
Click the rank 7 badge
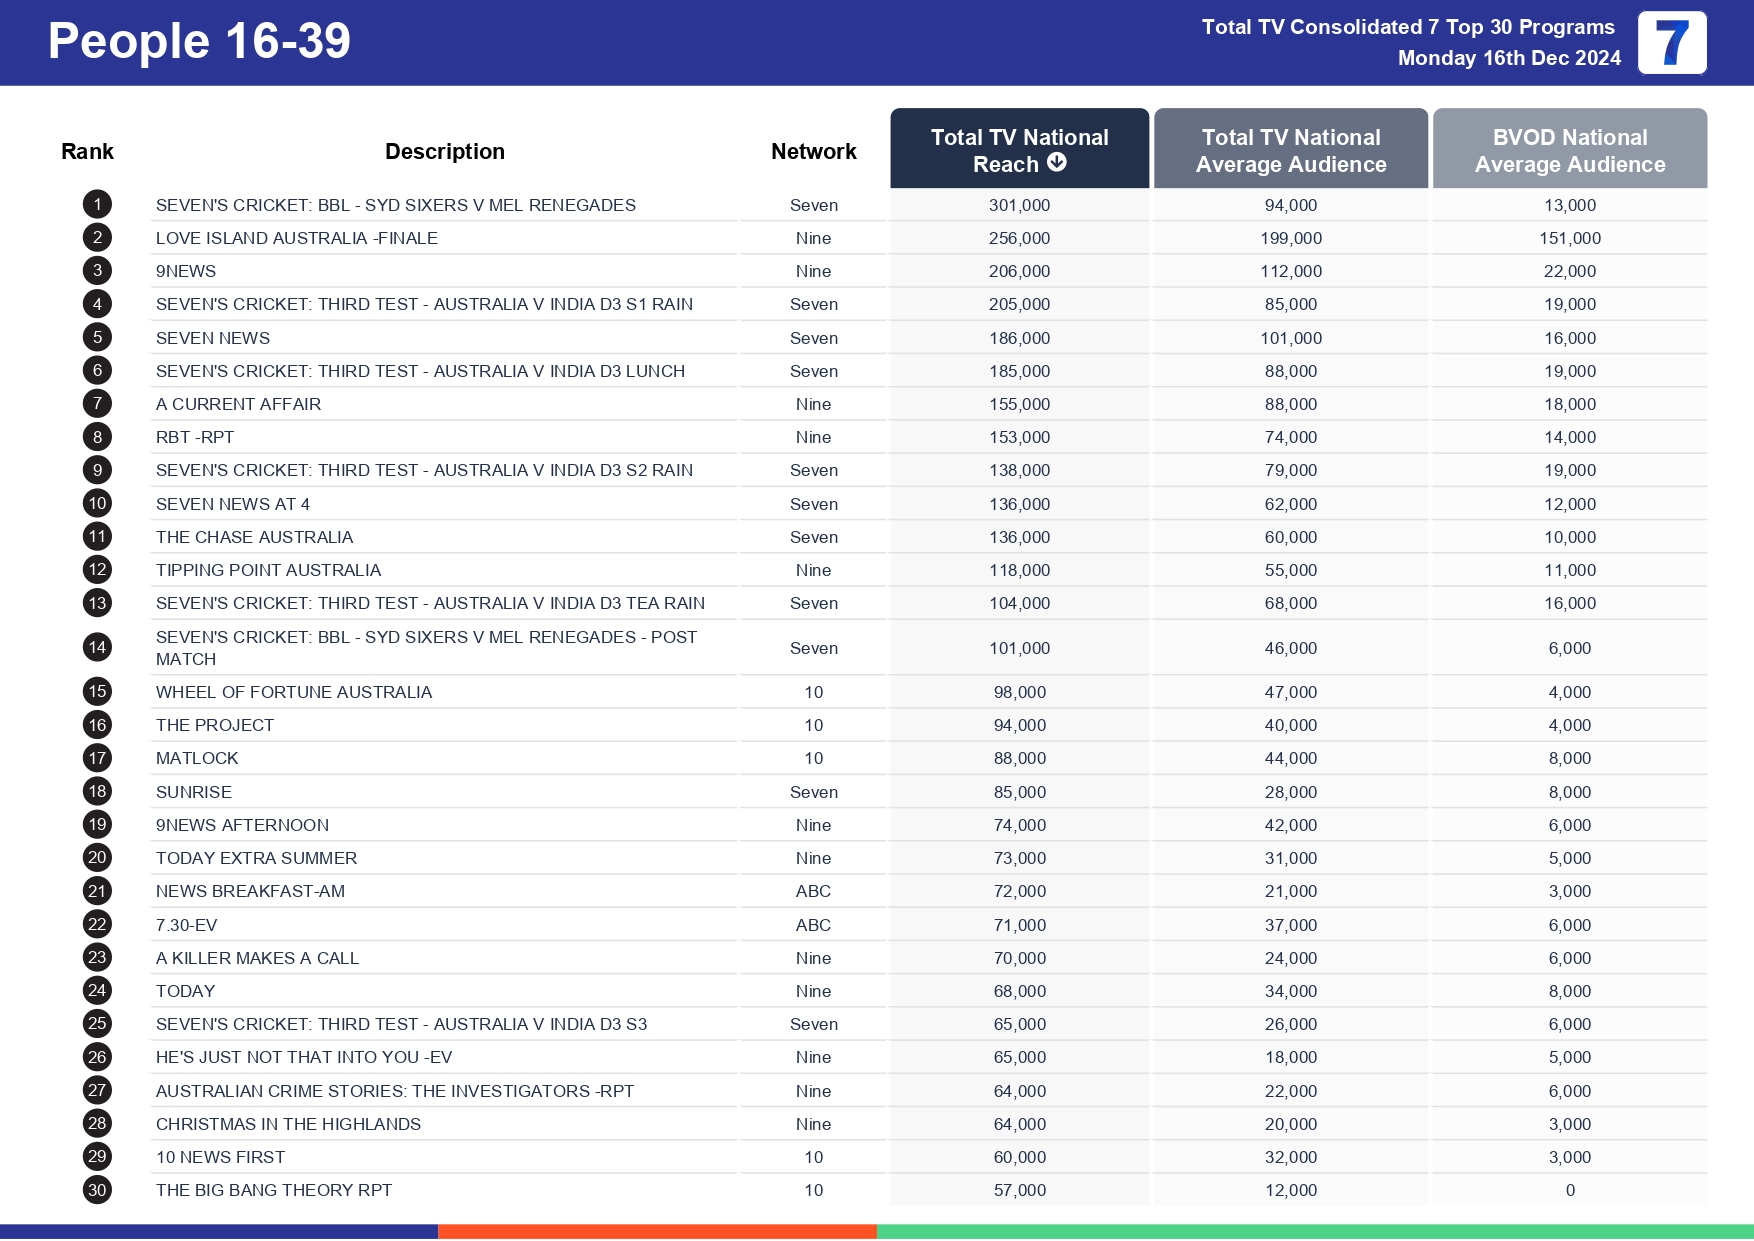(96, 404)
